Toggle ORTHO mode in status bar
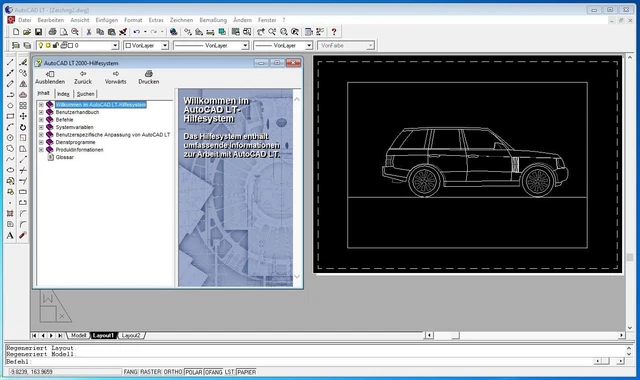640x380 pixels. (173, 372)
